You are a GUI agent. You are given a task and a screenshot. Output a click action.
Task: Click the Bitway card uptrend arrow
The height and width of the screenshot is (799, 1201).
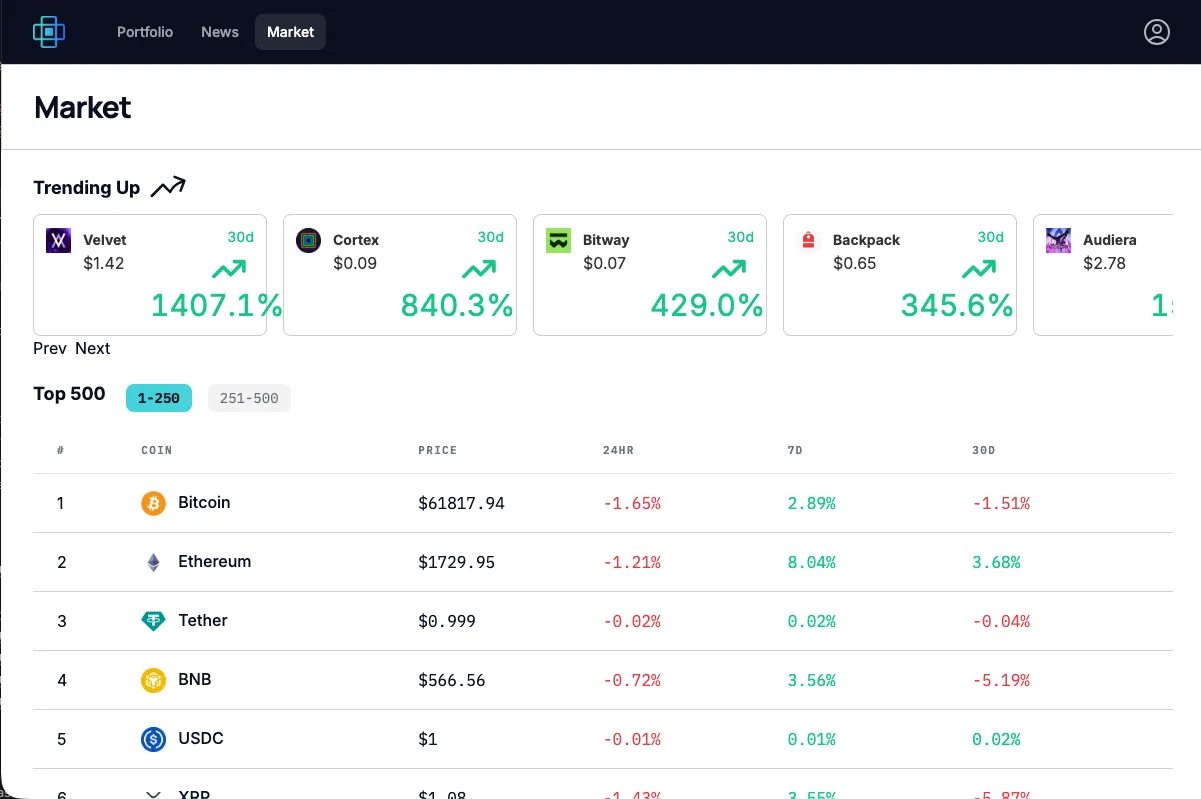(729, 269)
